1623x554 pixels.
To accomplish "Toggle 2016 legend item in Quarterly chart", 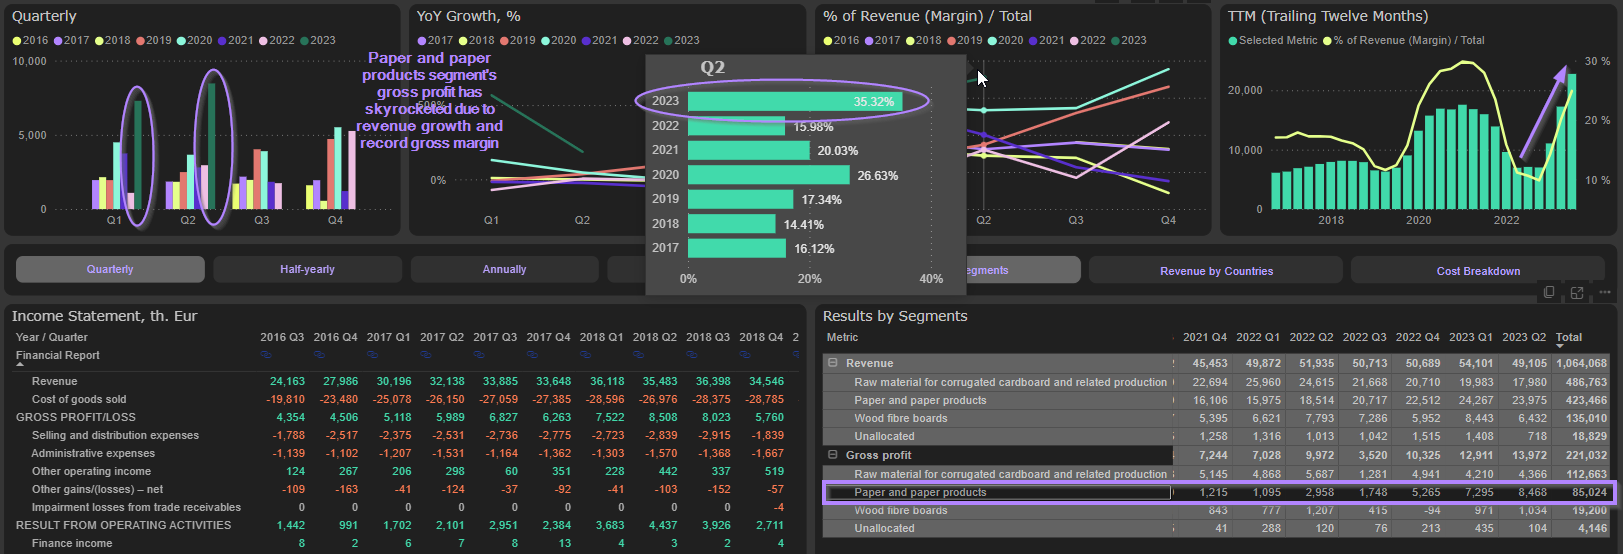I will tap(30, 41).
